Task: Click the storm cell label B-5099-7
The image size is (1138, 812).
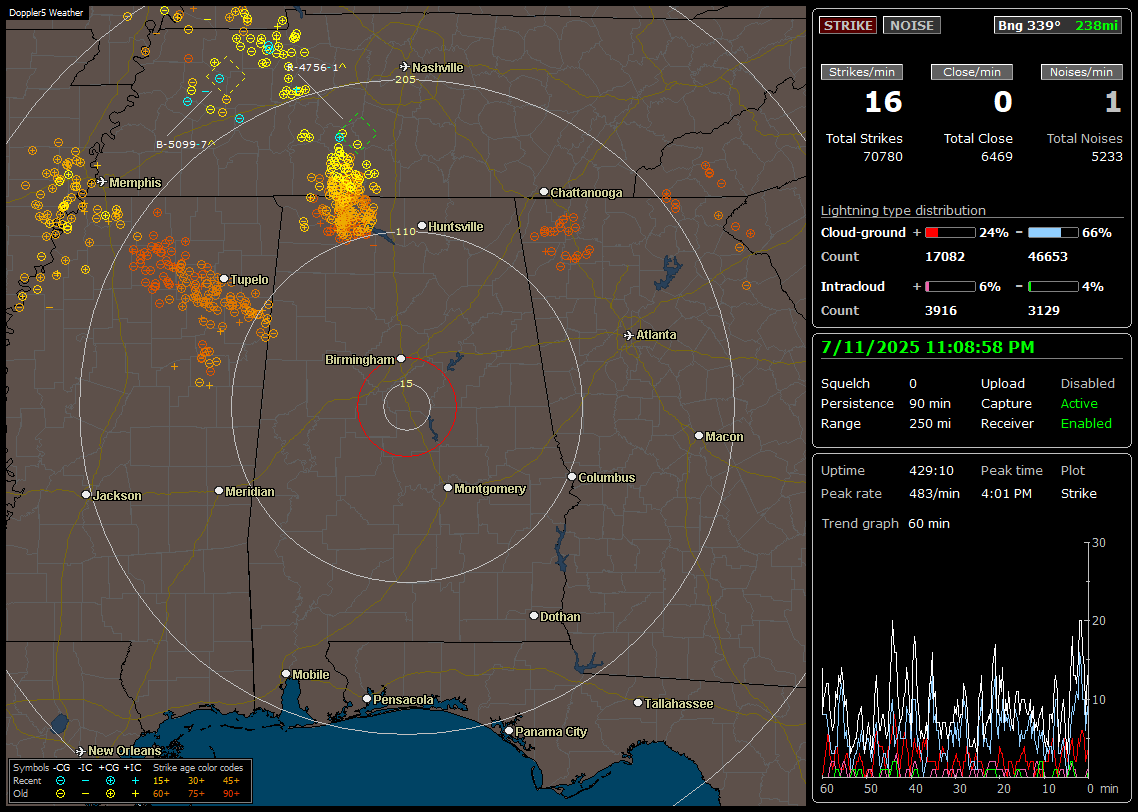Action: point(184,144)
